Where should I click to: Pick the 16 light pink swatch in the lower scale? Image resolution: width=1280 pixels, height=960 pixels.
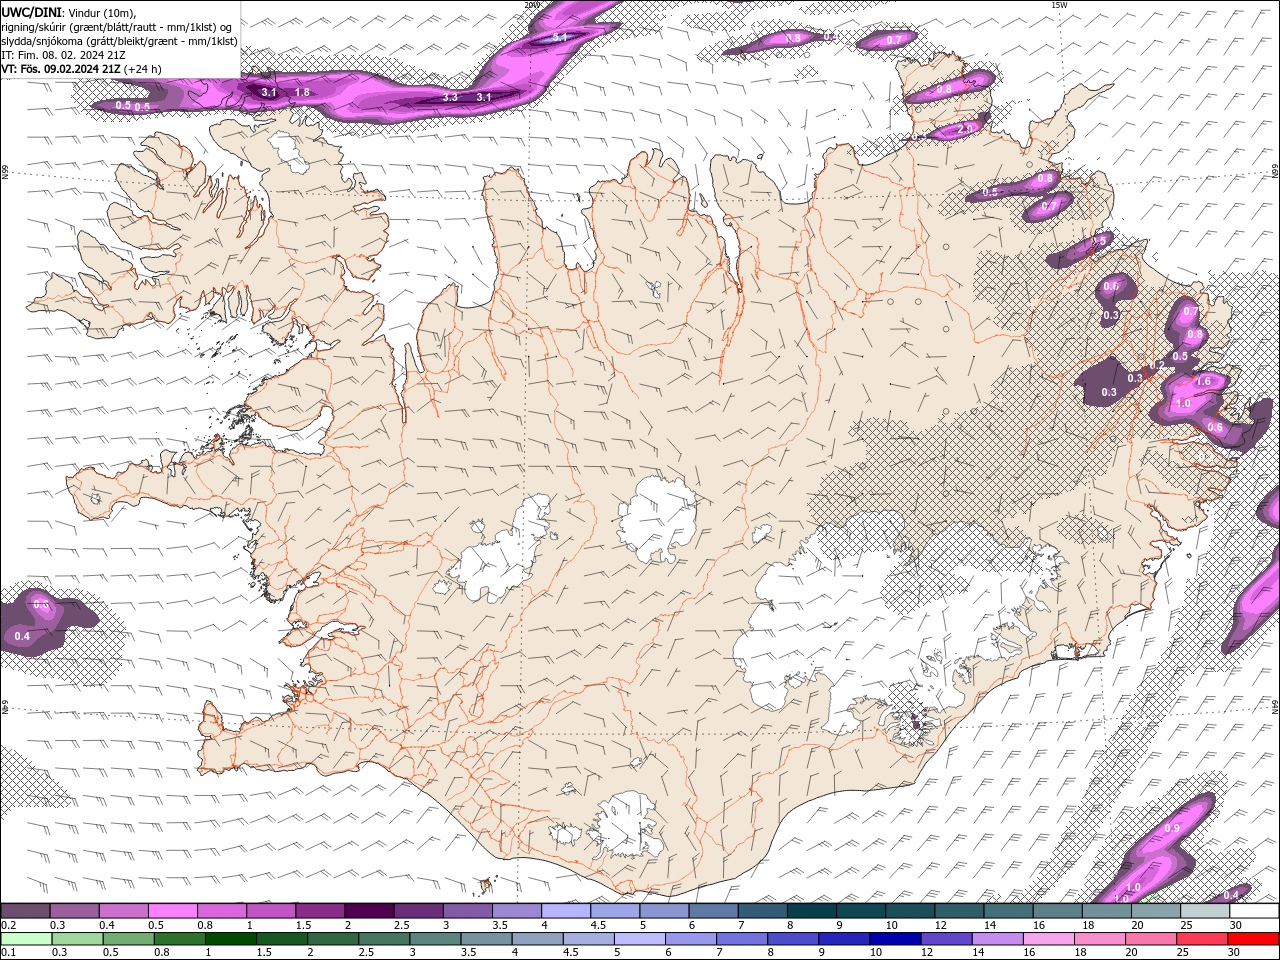(1050, 938)
